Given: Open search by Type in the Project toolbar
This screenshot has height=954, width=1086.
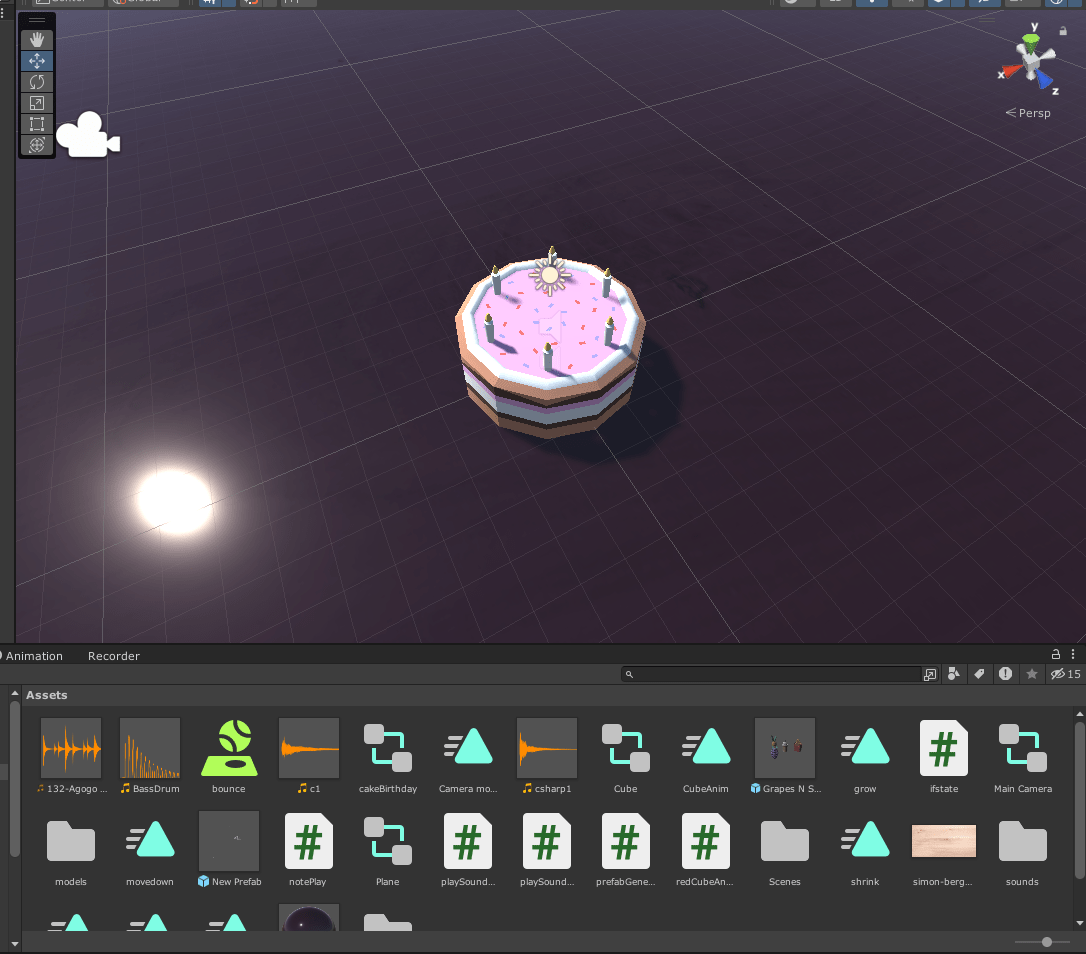Looking at the screenshot, I should [954, 674].
